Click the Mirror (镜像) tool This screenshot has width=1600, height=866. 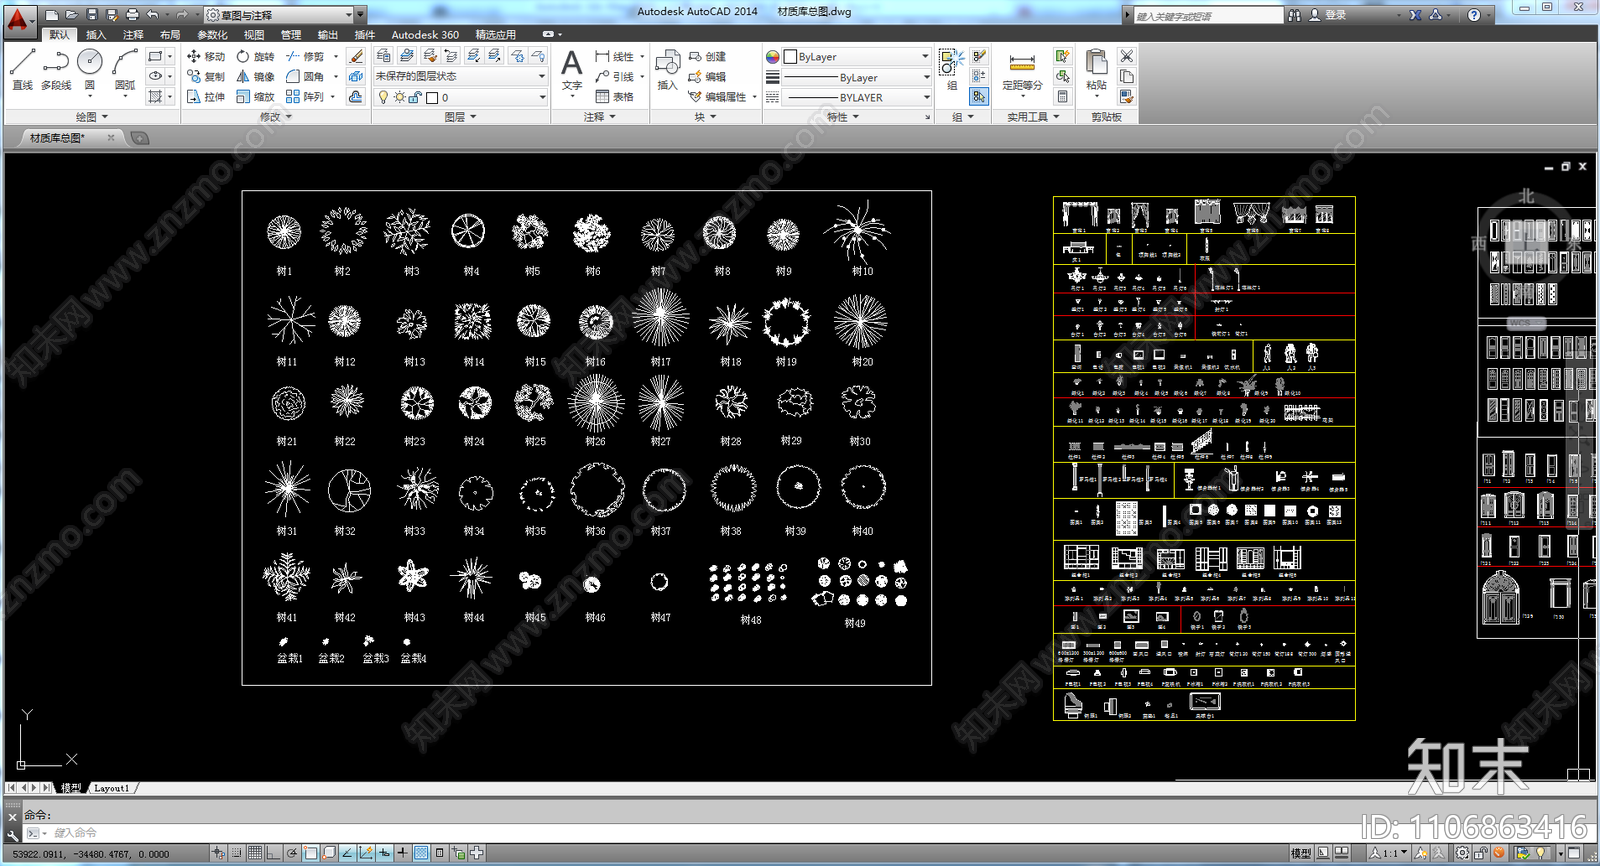coord(255,77)
